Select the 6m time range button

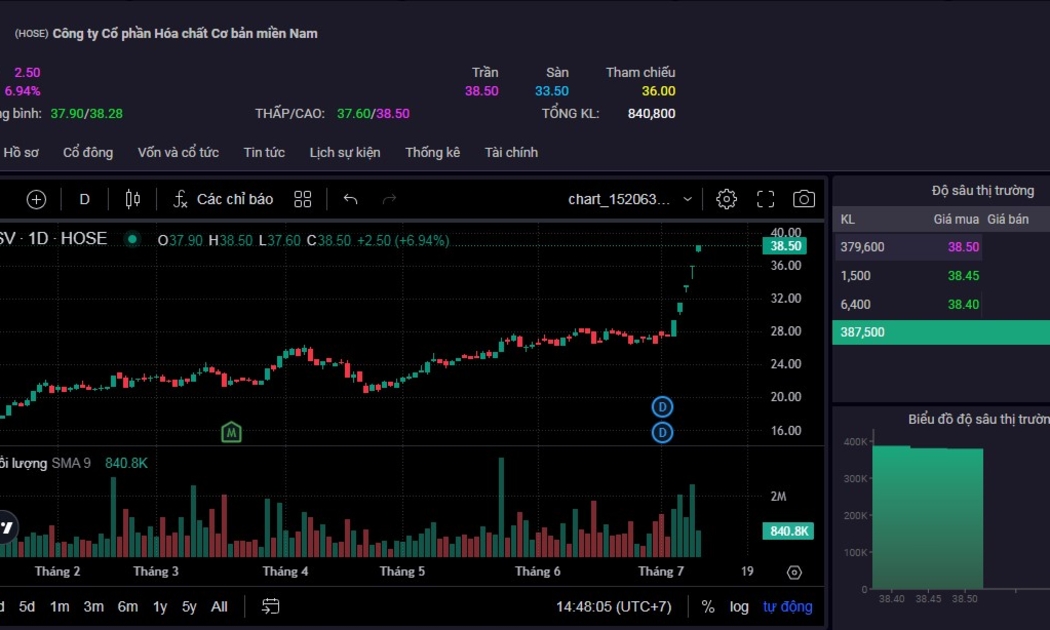(x=128, y=606)
